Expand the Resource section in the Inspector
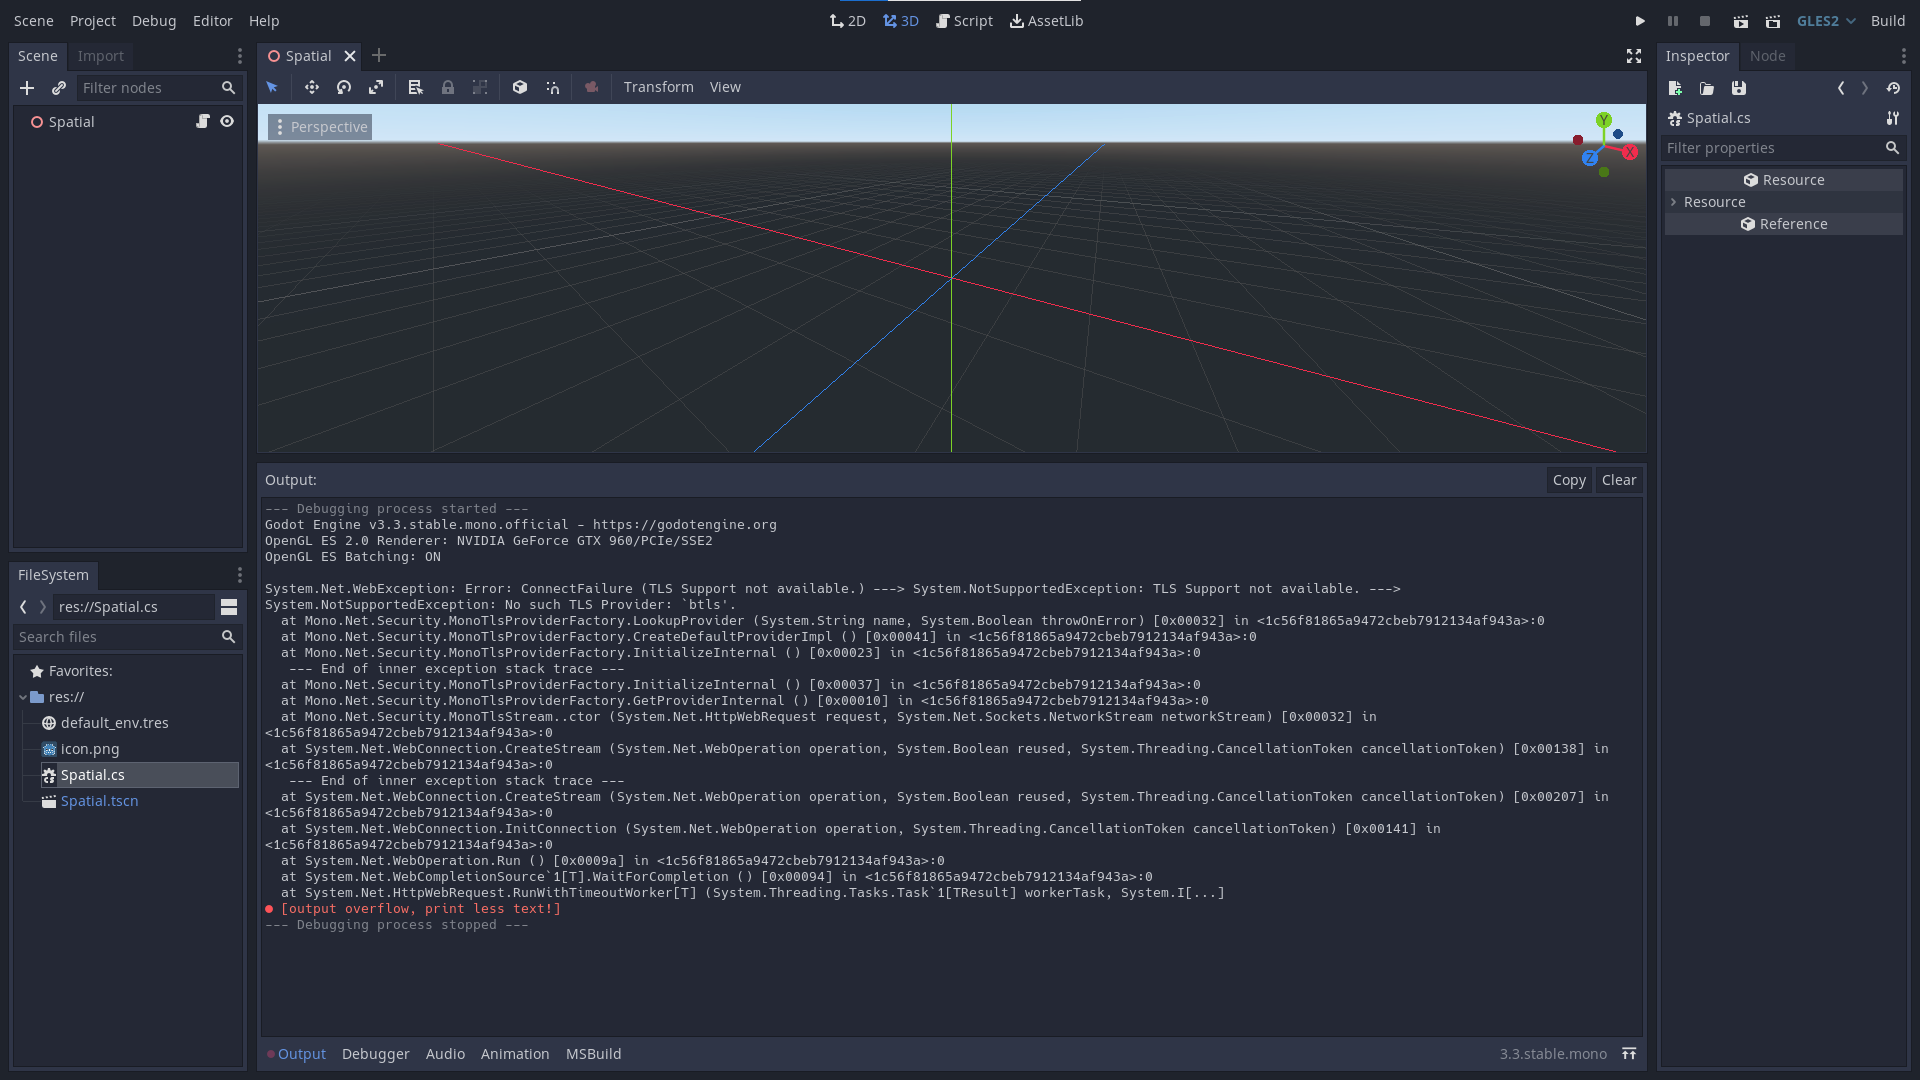Screen dimensions: 1920x1080 (x=1674, y=201)
